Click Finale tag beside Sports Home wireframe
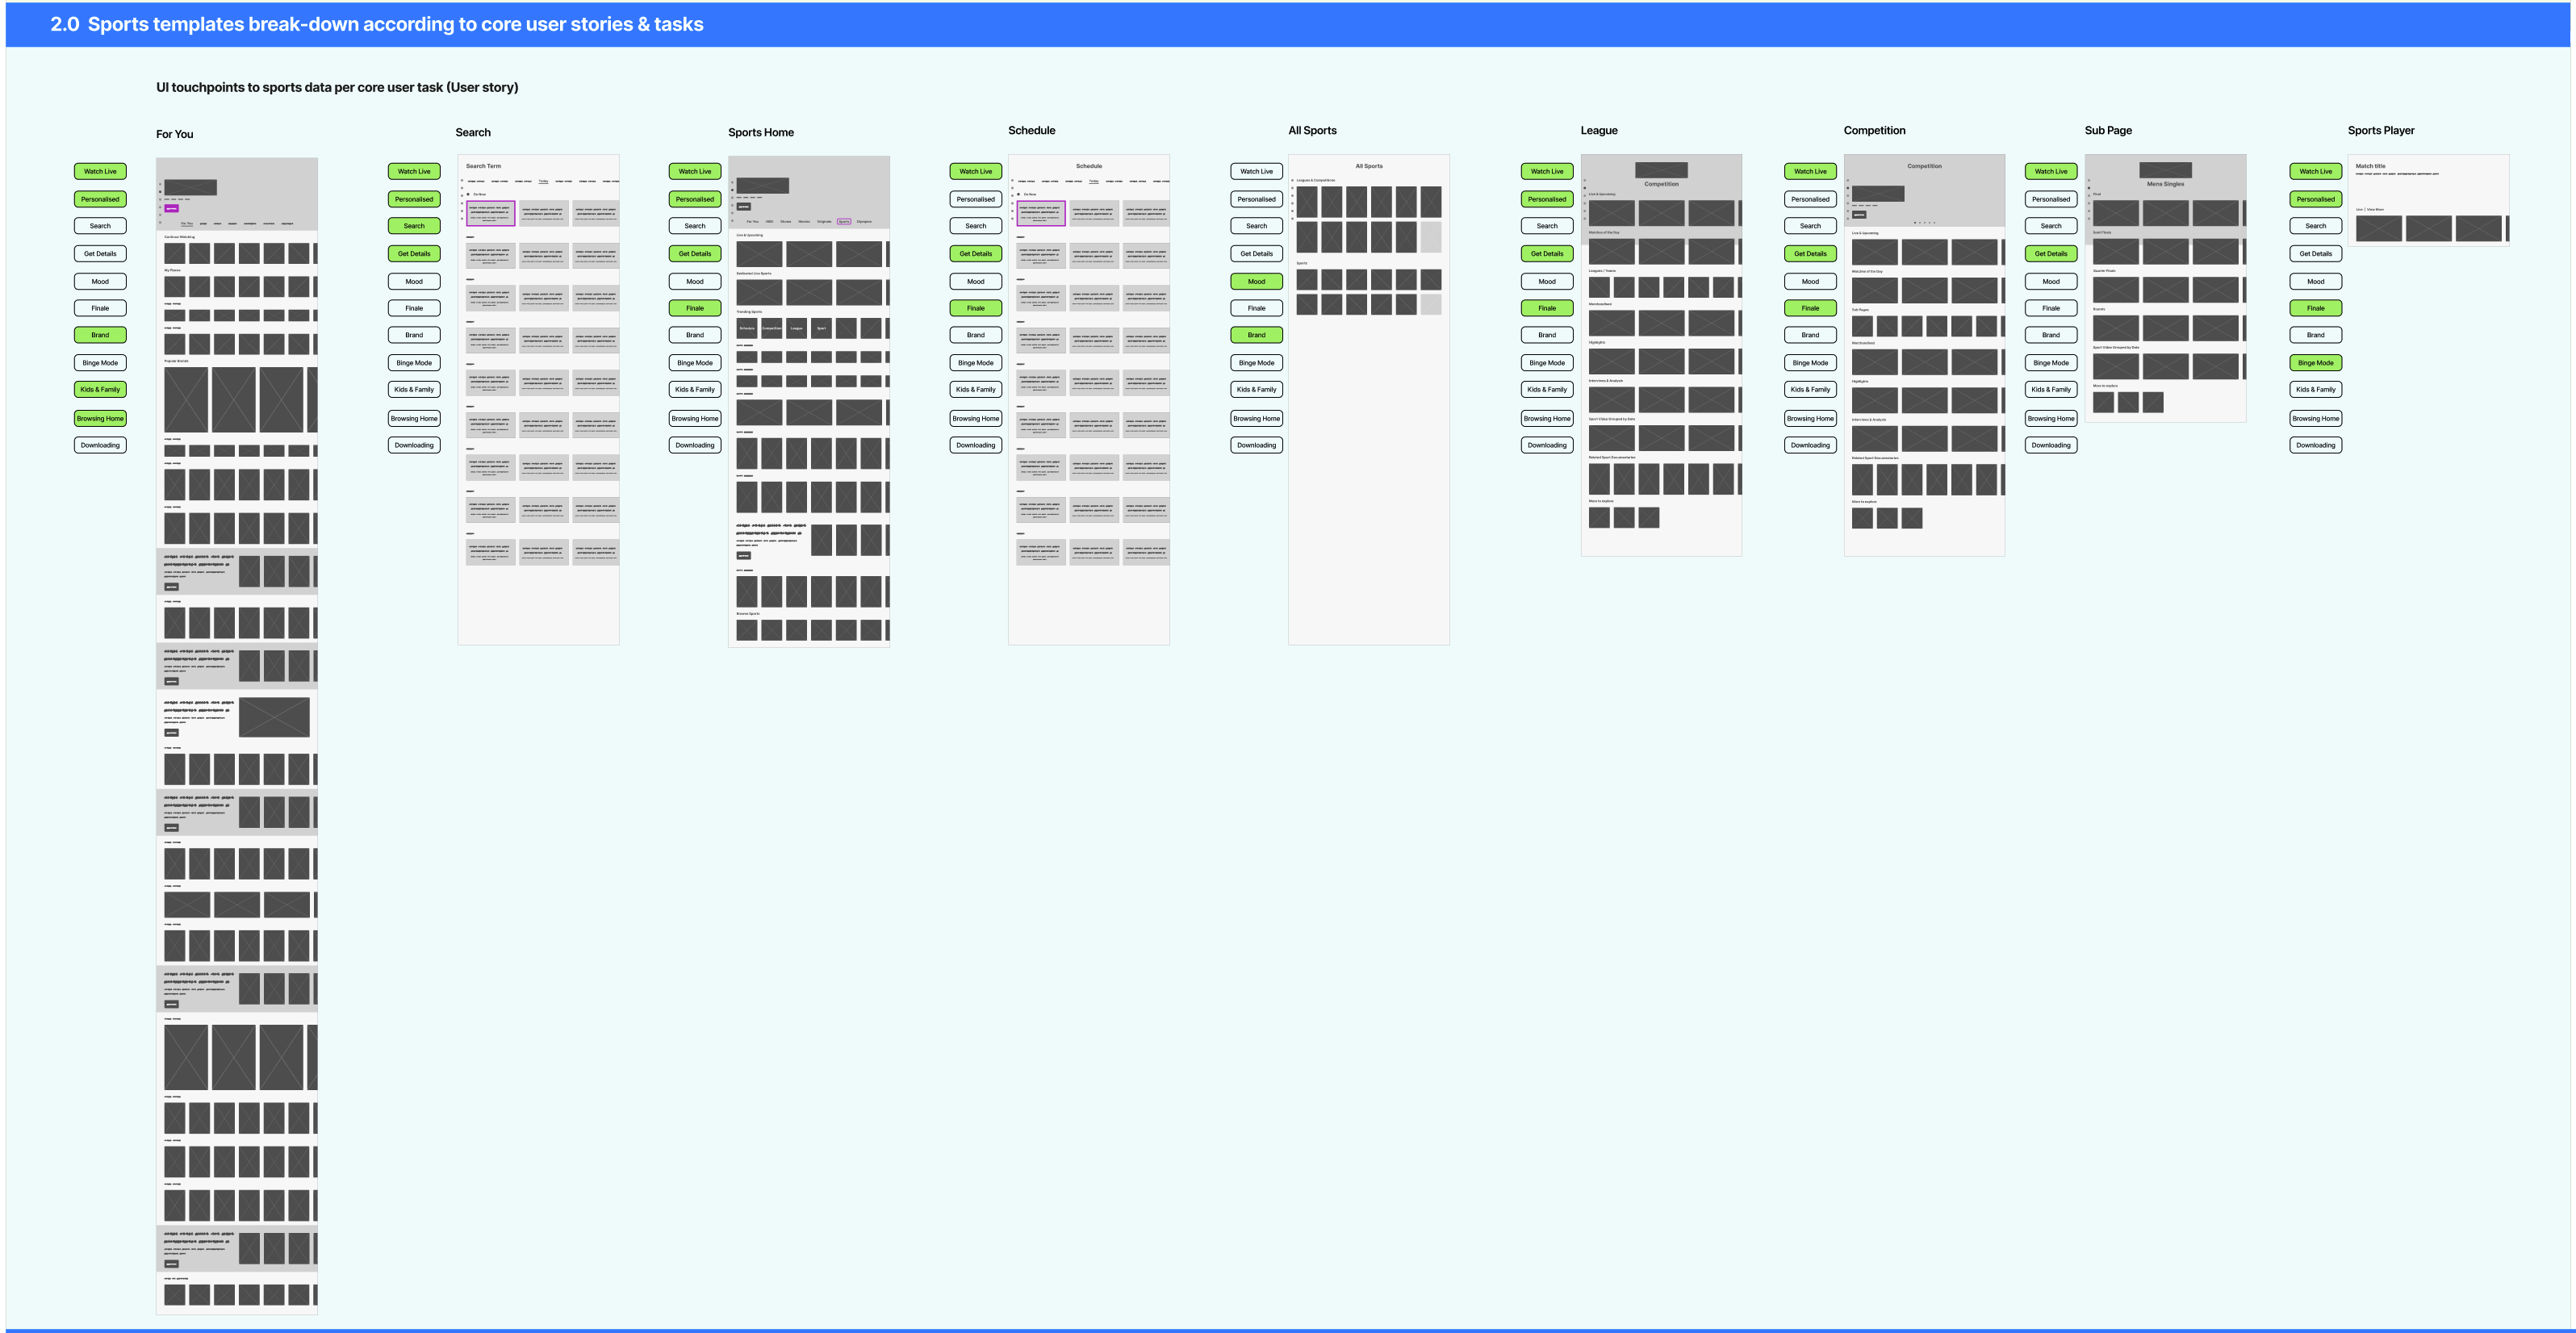2576x1333 pixels. click(695, 308)
